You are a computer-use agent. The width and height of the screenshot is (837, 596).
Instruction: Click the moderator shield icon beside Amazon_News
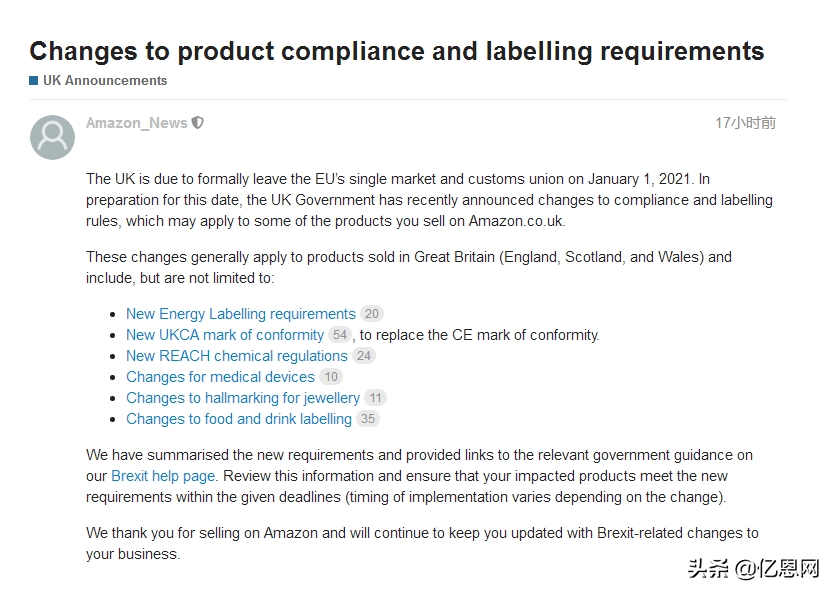[x=198, y=123]
